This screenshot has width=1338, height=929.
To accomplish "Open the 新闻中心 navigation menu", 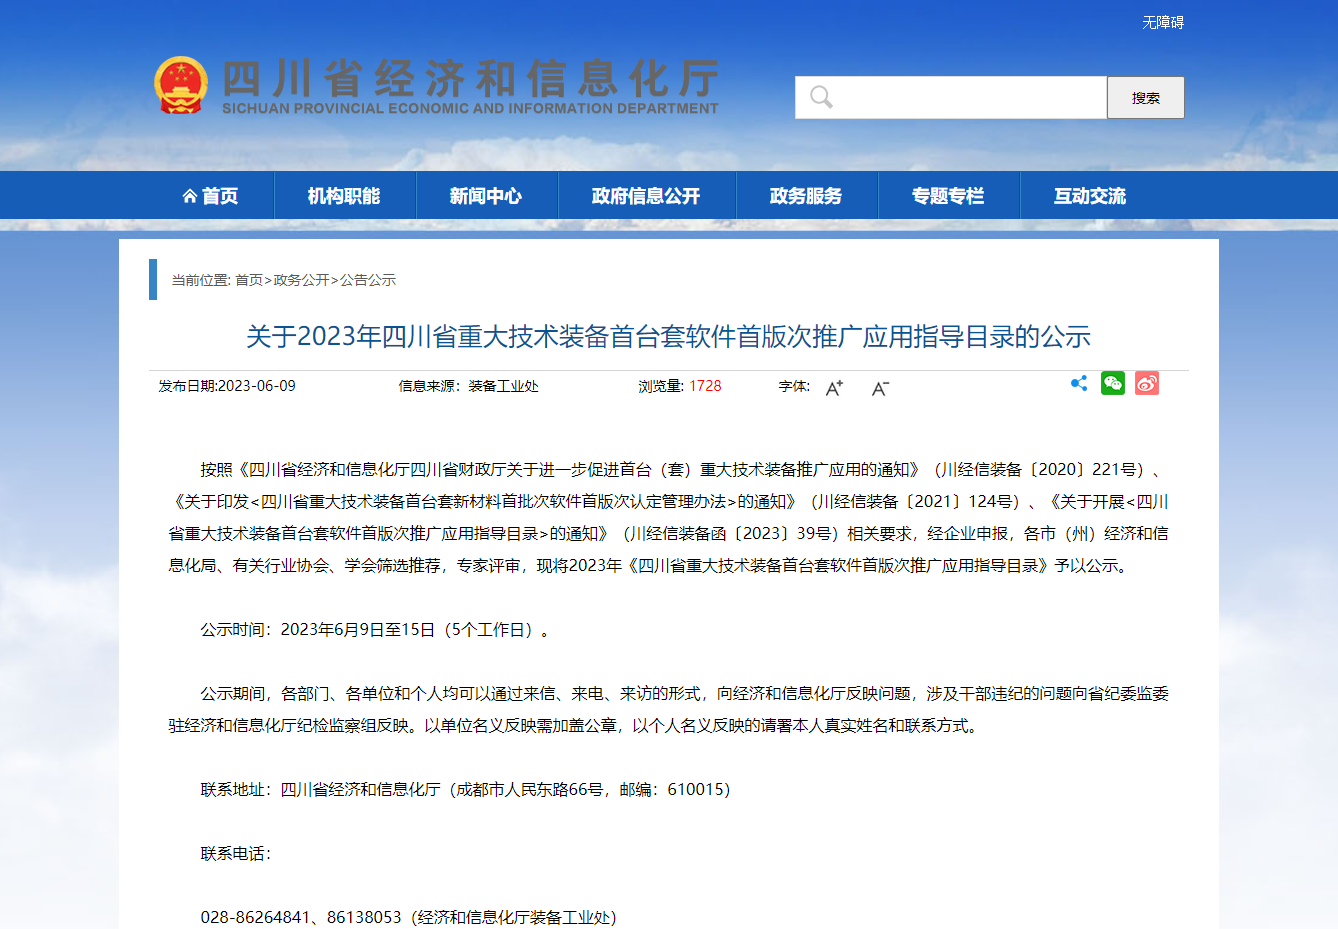I will 487,195.
